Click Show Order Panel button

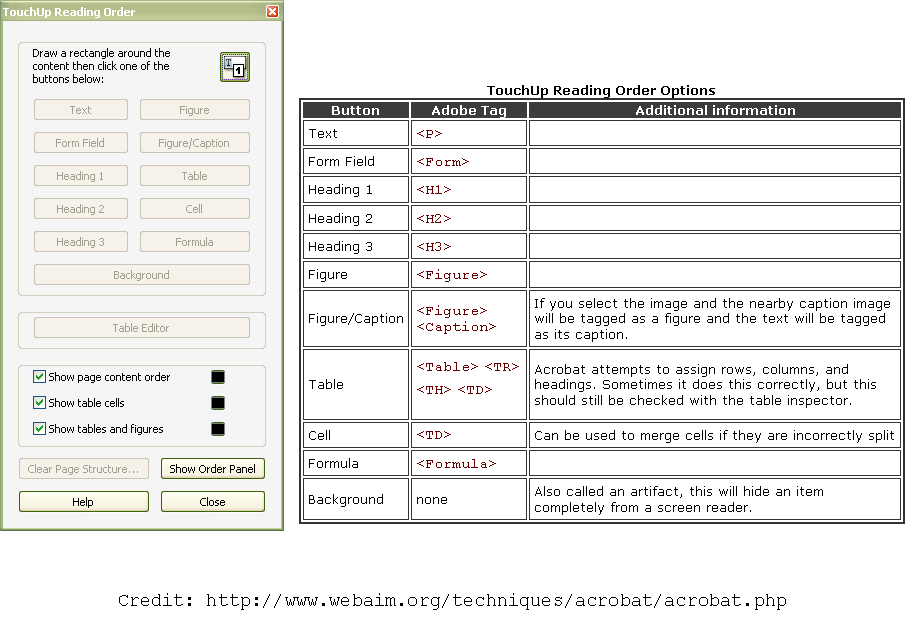click(213, 469)
